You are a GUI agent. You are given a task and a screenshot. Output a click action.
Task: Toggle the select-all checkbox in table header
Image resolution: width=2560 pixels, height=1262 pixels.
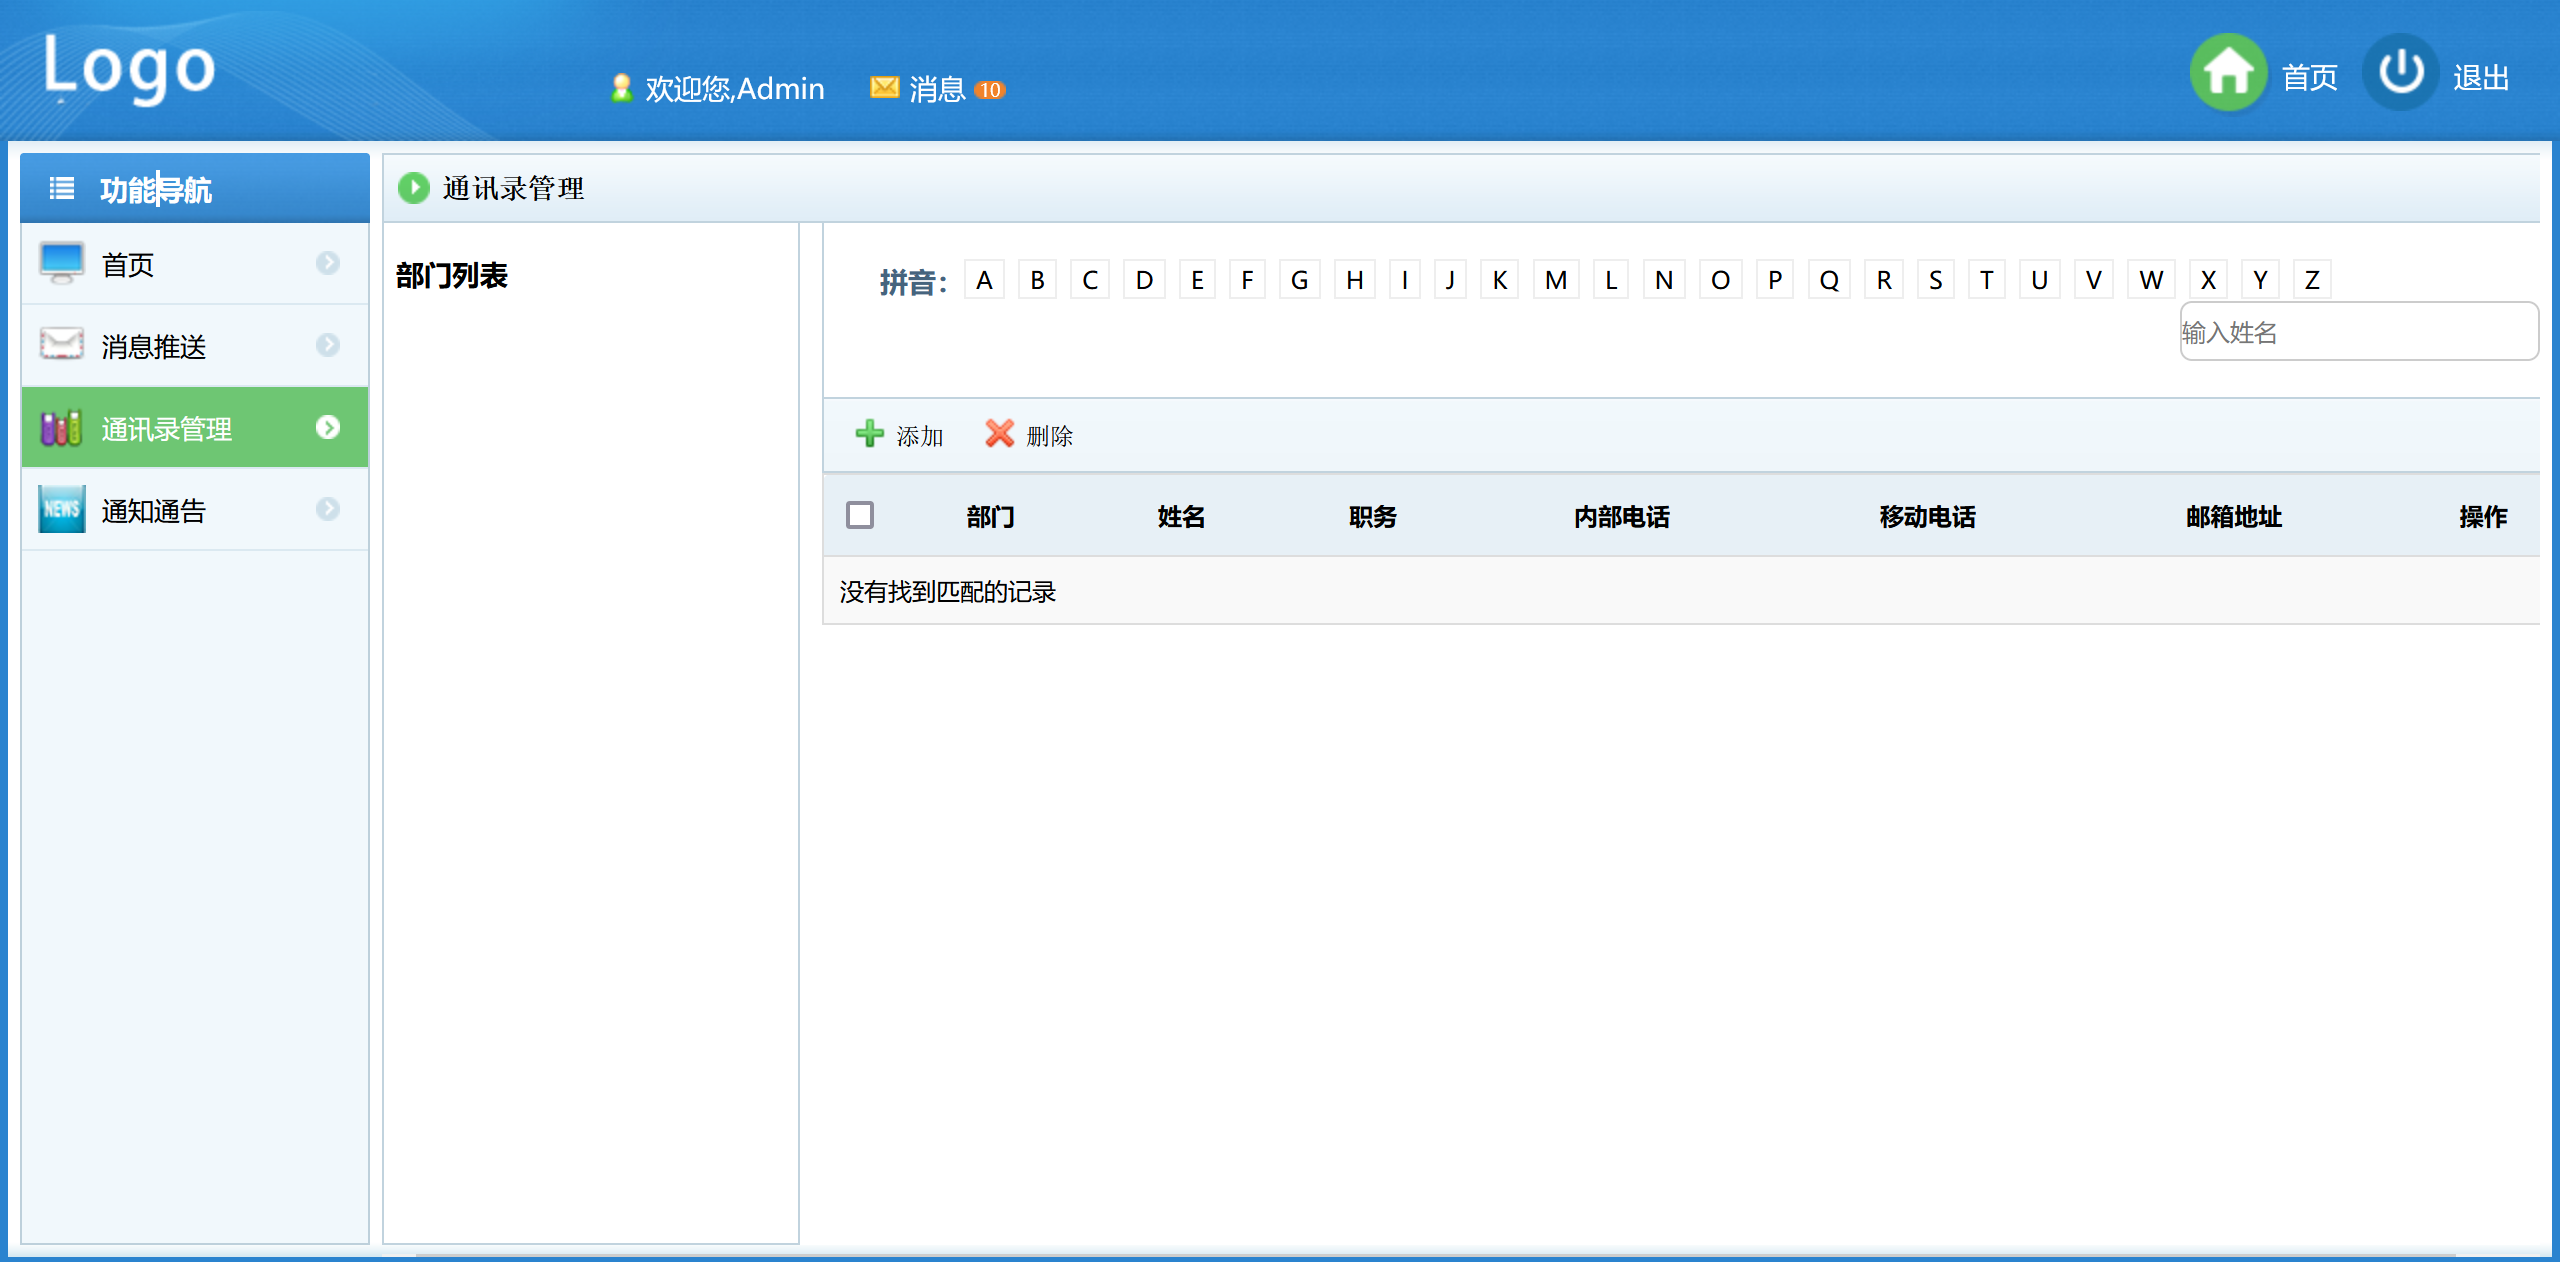point(860,515)
